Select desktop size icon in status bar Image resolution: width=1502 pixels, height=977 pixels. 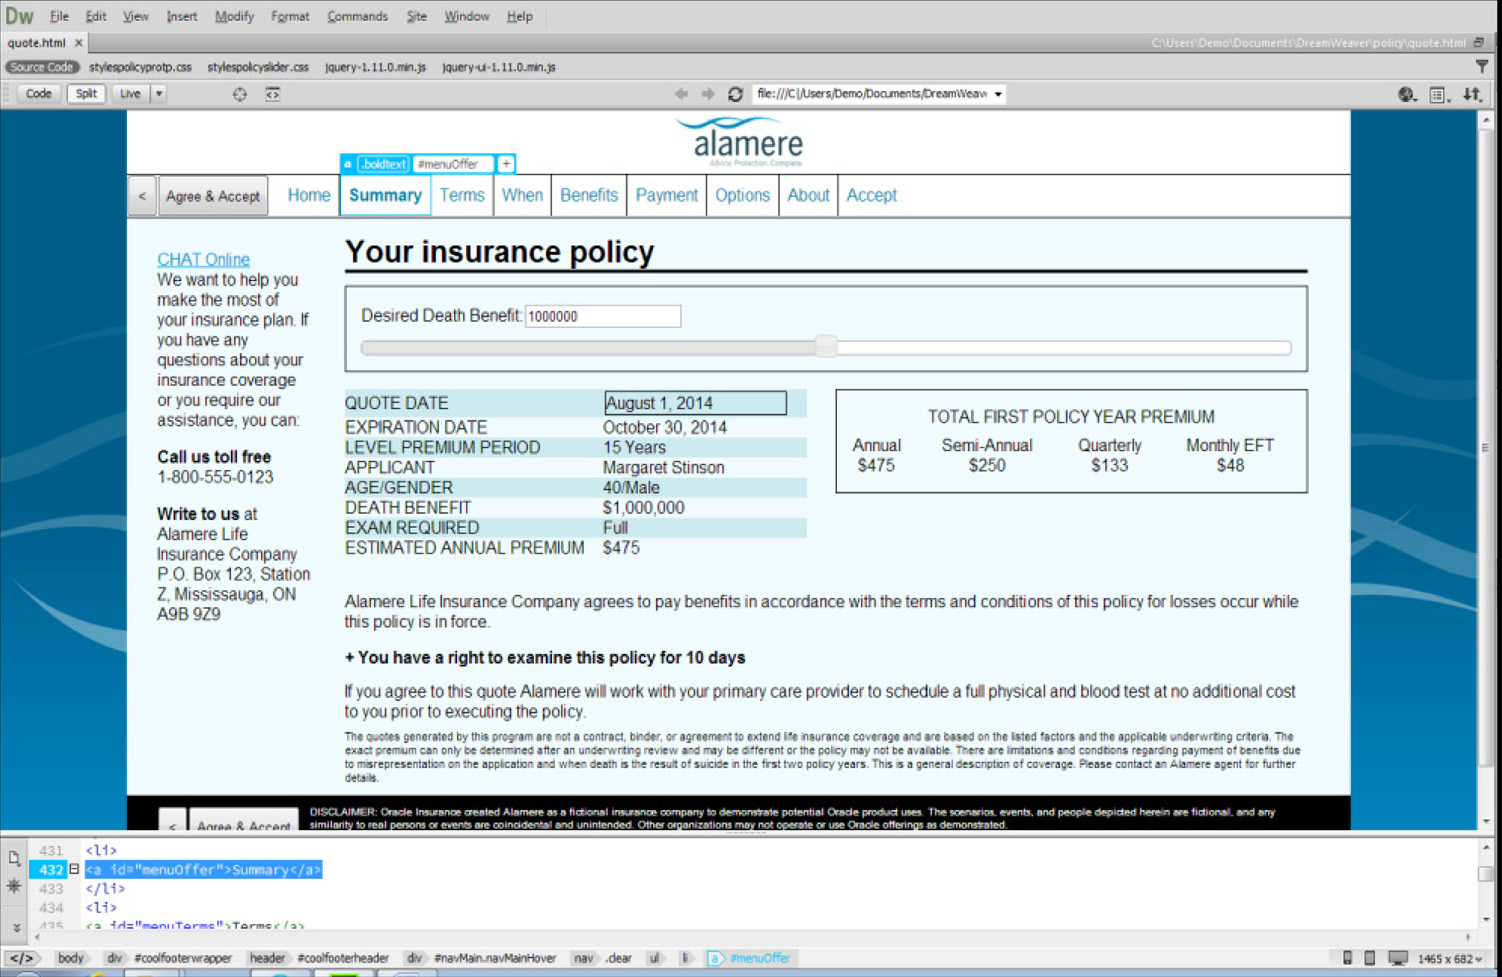pos(1398,958)
